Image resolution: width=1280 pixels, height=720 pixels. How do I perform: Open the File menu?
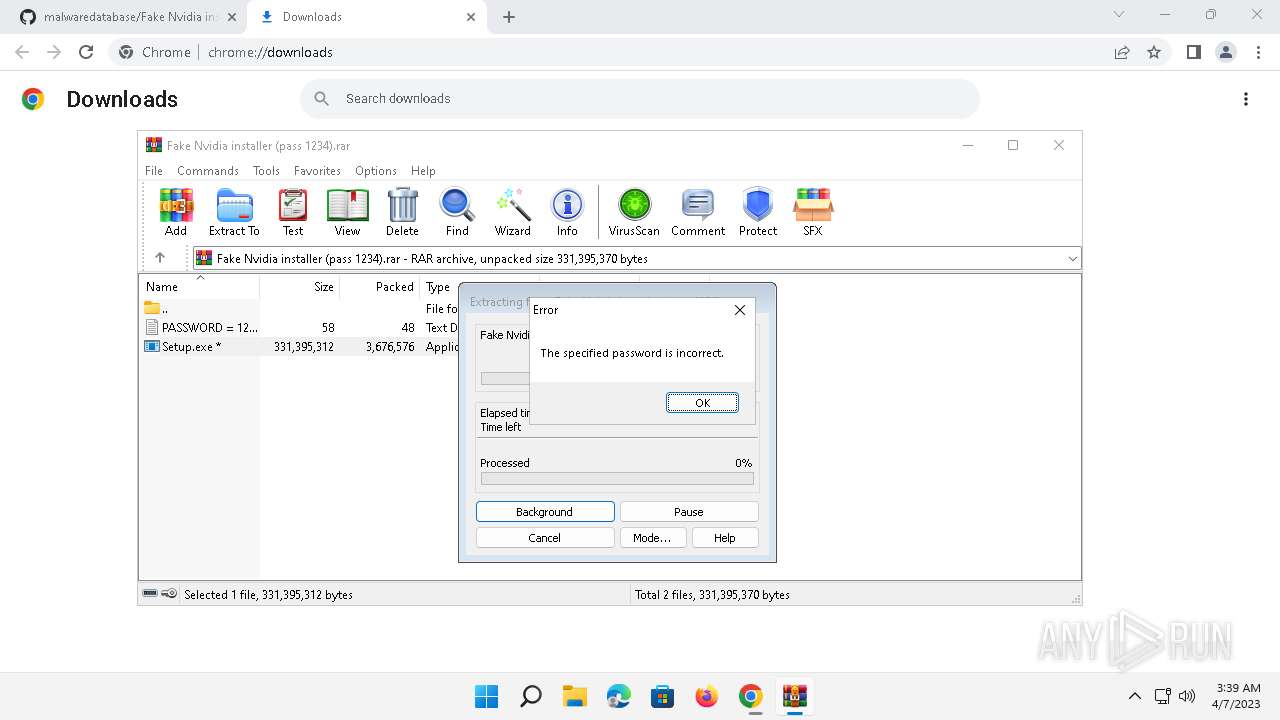coord(154,171)
